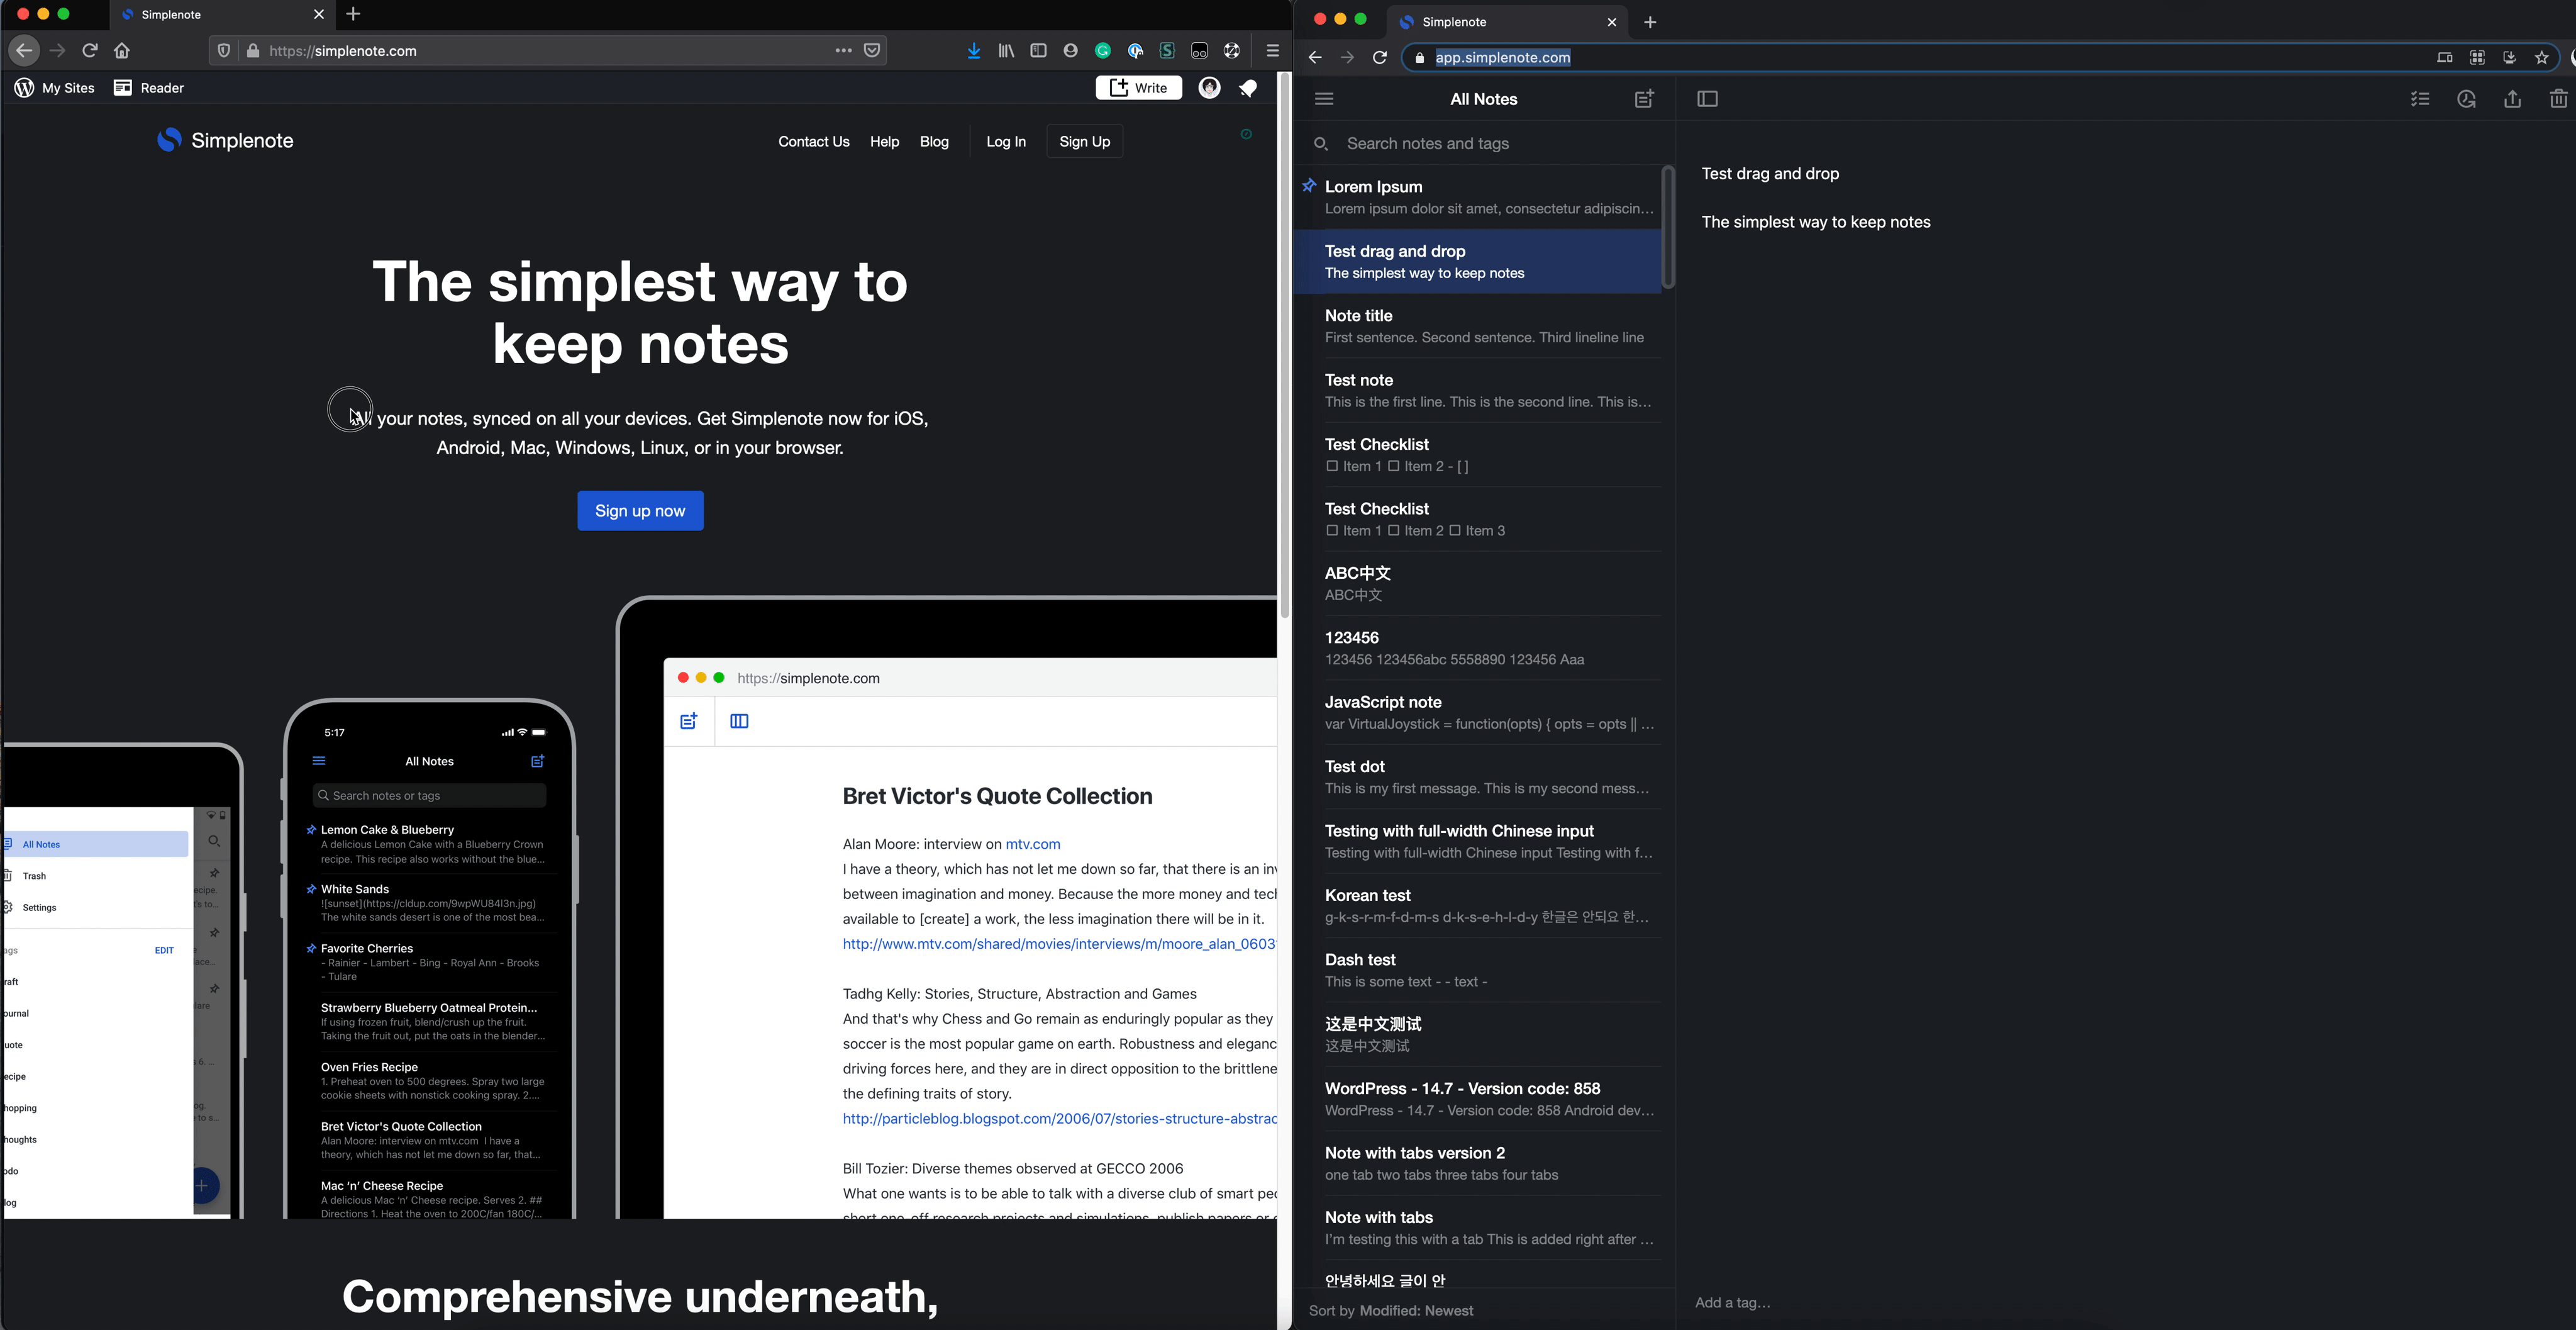
Task: Open the Grammarly extension in Firefox
Action: click(x=1103, y=51)
